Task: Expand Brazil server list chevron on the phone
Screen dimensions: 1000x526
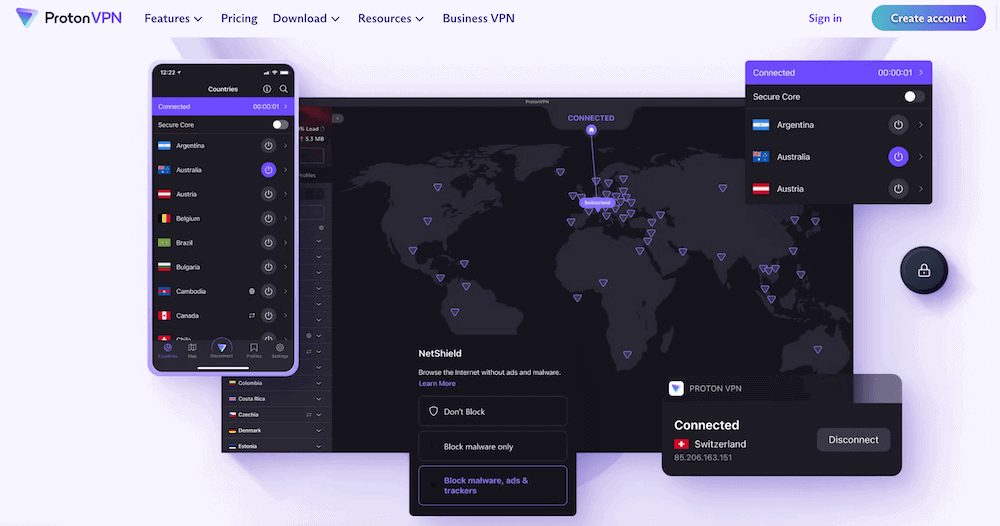Action: click(x=285, y=243)
